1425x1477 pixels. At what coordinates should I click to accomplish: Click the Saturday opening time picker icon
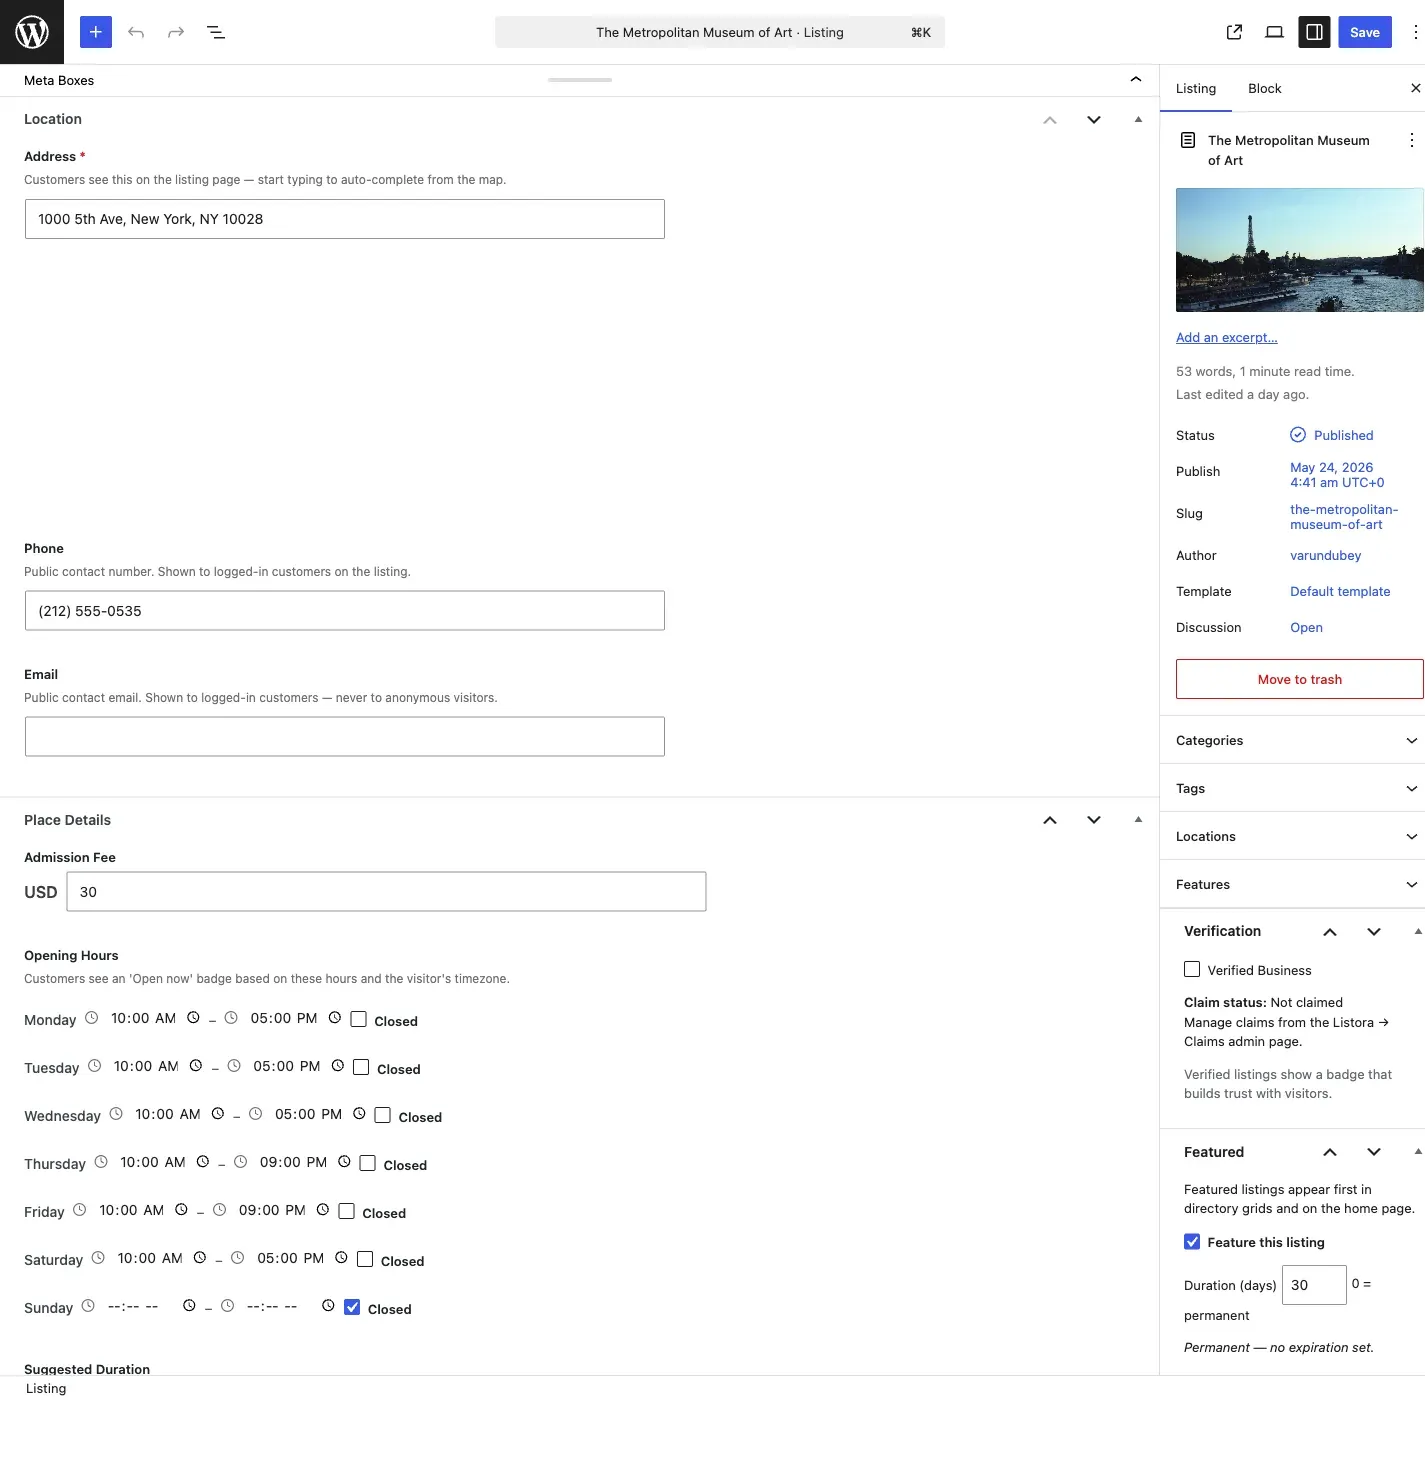tap(200, 1258)
